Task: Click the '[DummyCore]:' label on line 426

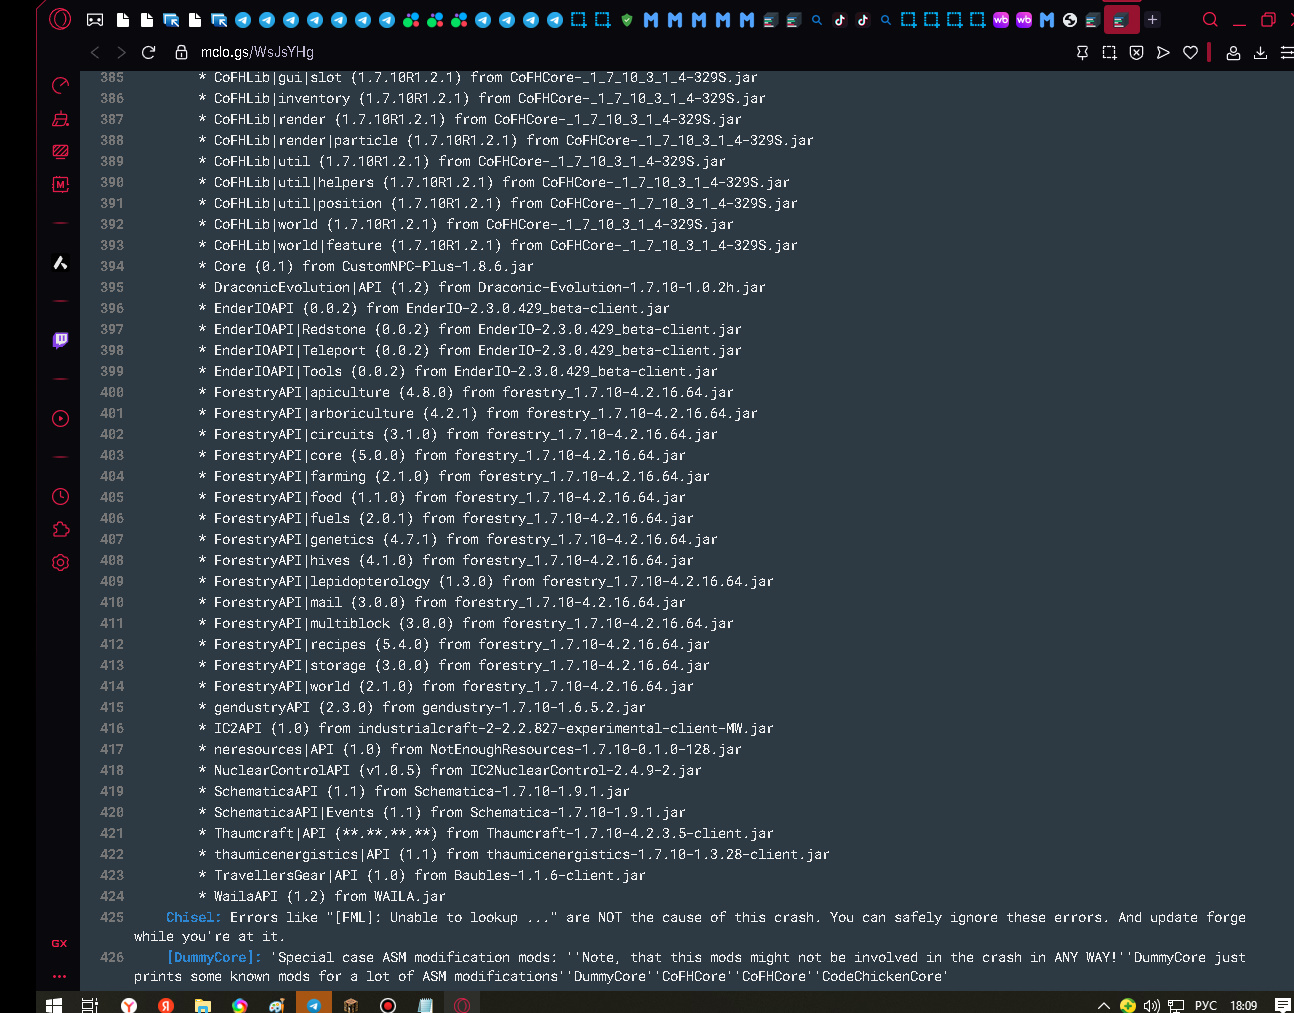Action: pos(214,957)
